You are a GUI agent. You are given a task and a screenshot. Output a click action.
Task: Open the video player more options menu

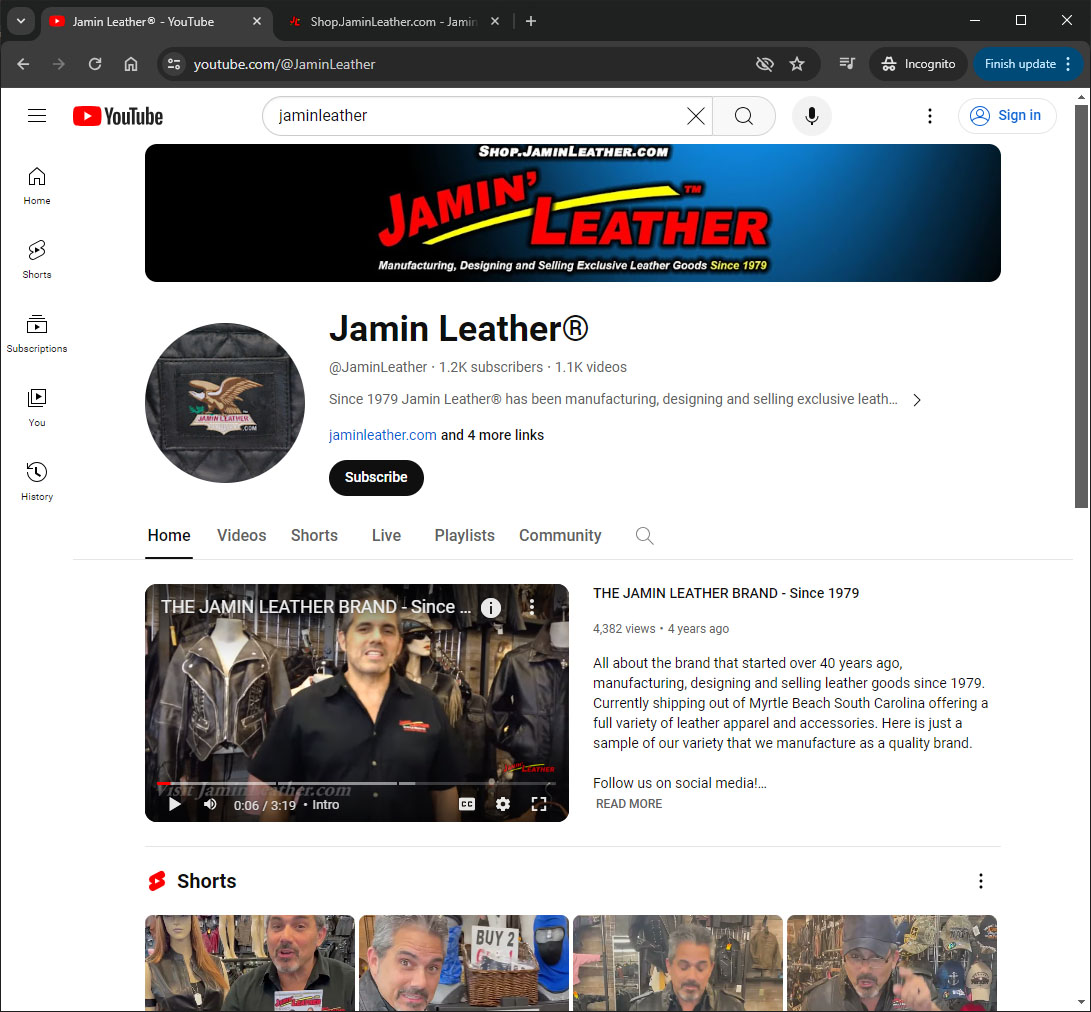(532, 607)
